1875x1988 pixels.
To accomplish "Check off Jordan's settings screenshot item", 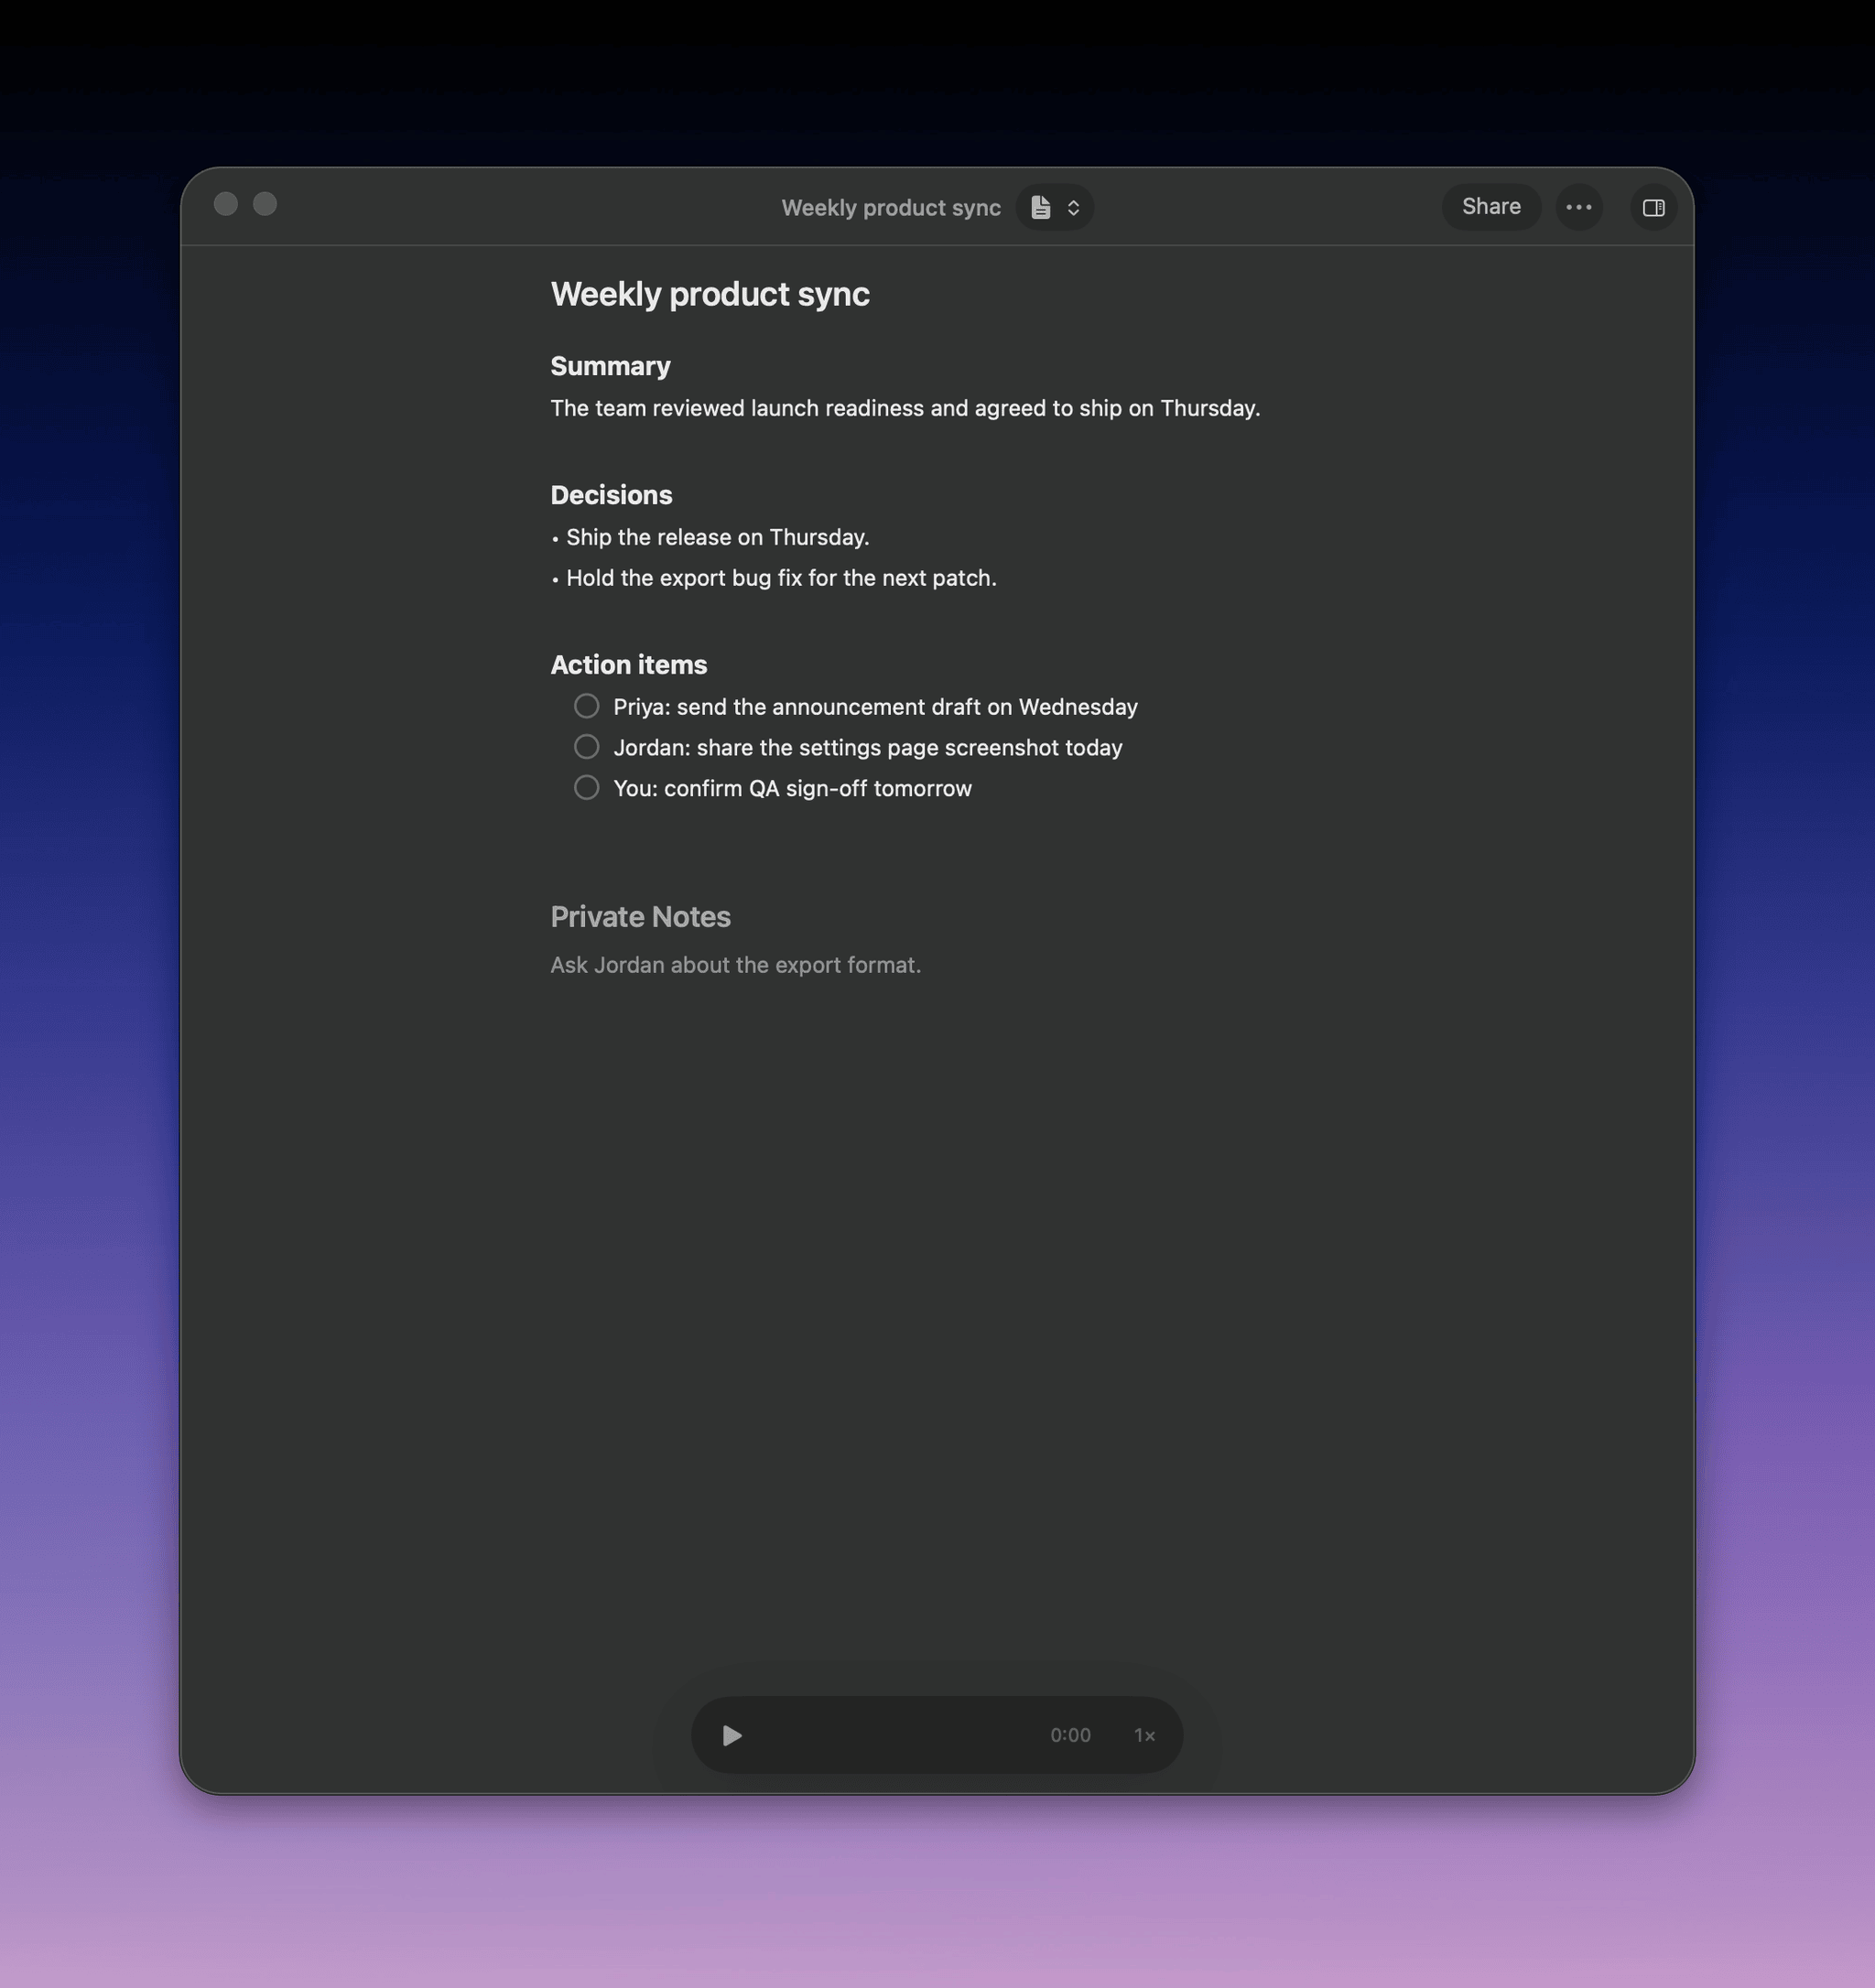I will click(x=587, y=747).
